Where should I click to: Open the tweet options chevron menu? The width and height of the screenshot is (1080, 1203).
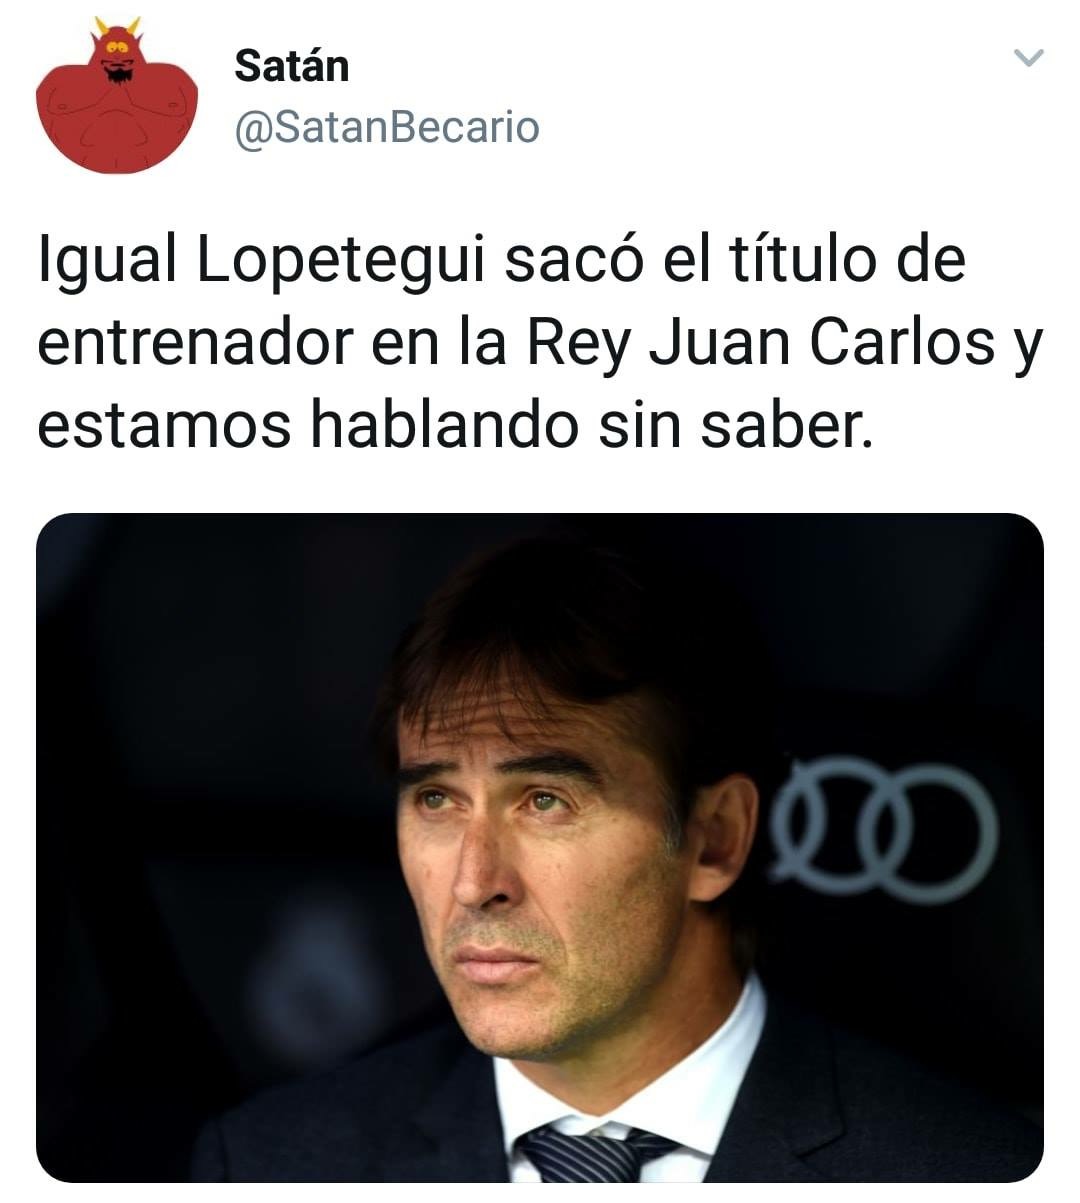click(1029, 58)
